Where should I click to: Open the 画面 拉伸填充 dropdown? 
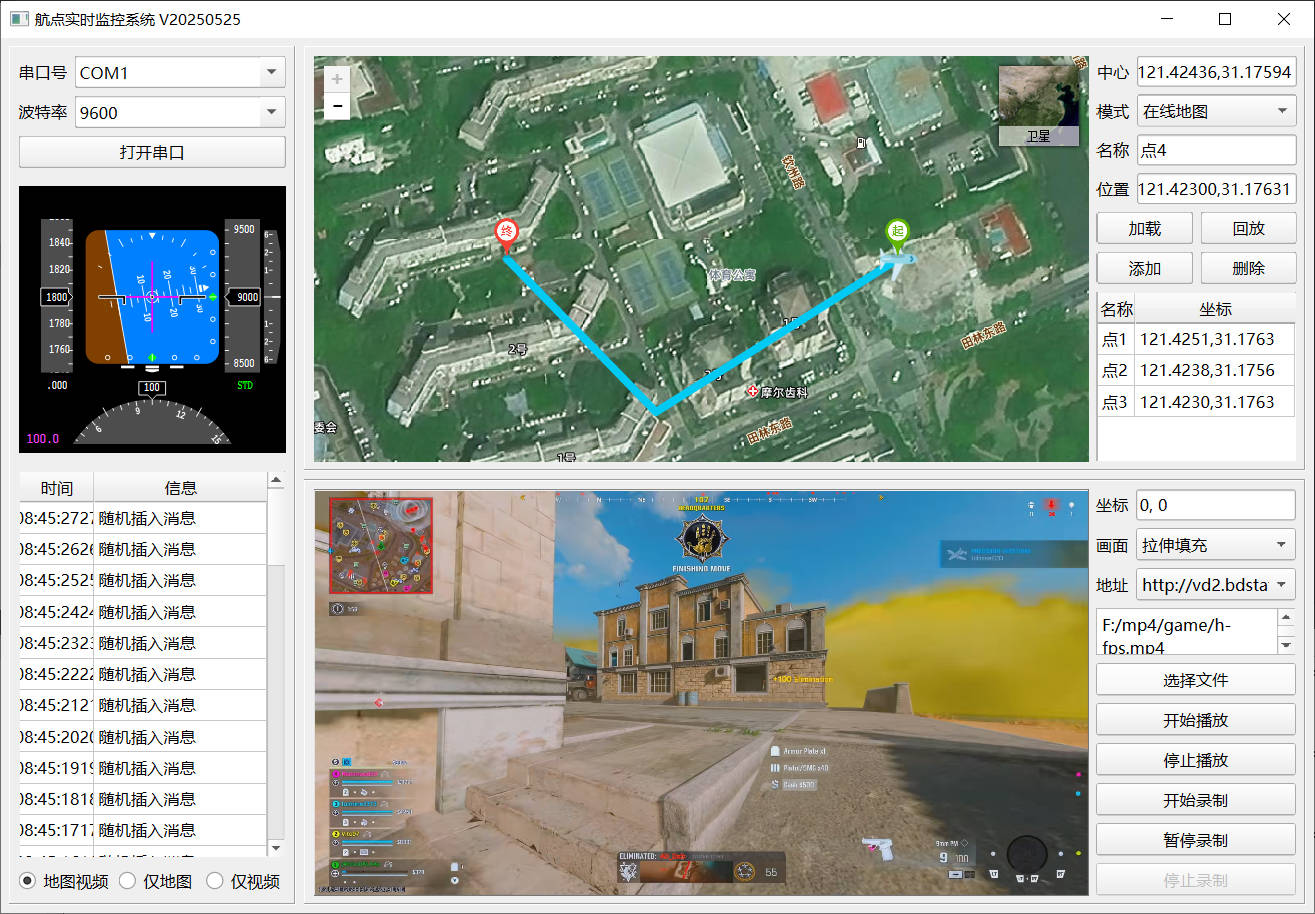1216,545
